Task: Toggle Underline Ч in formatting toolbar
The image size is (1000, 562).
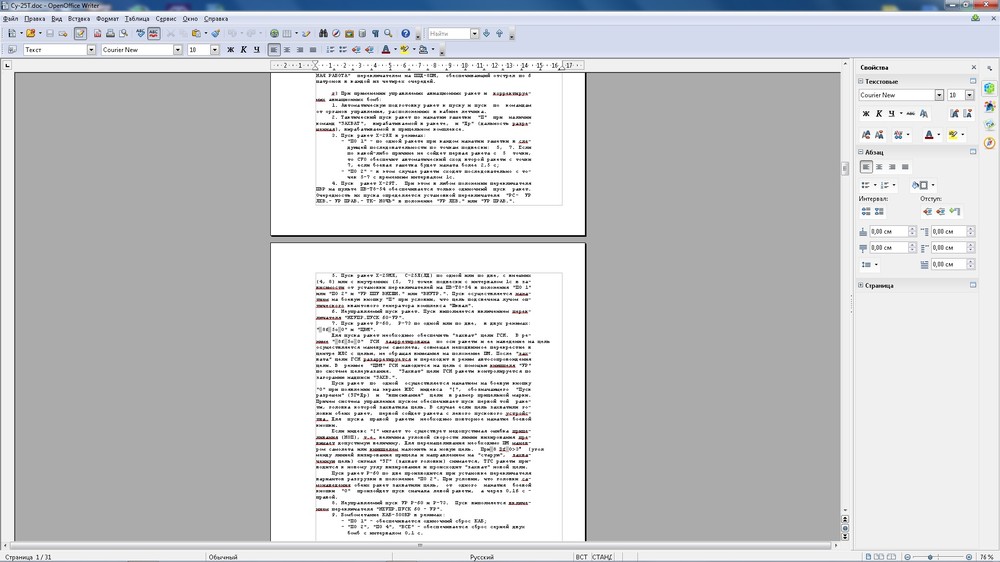Action: click(x=256, y=50)
